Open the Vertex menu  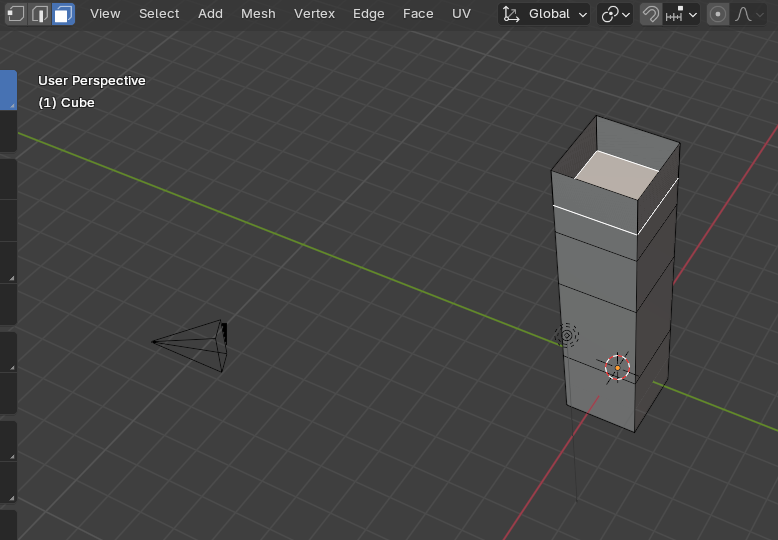[314, 14]
